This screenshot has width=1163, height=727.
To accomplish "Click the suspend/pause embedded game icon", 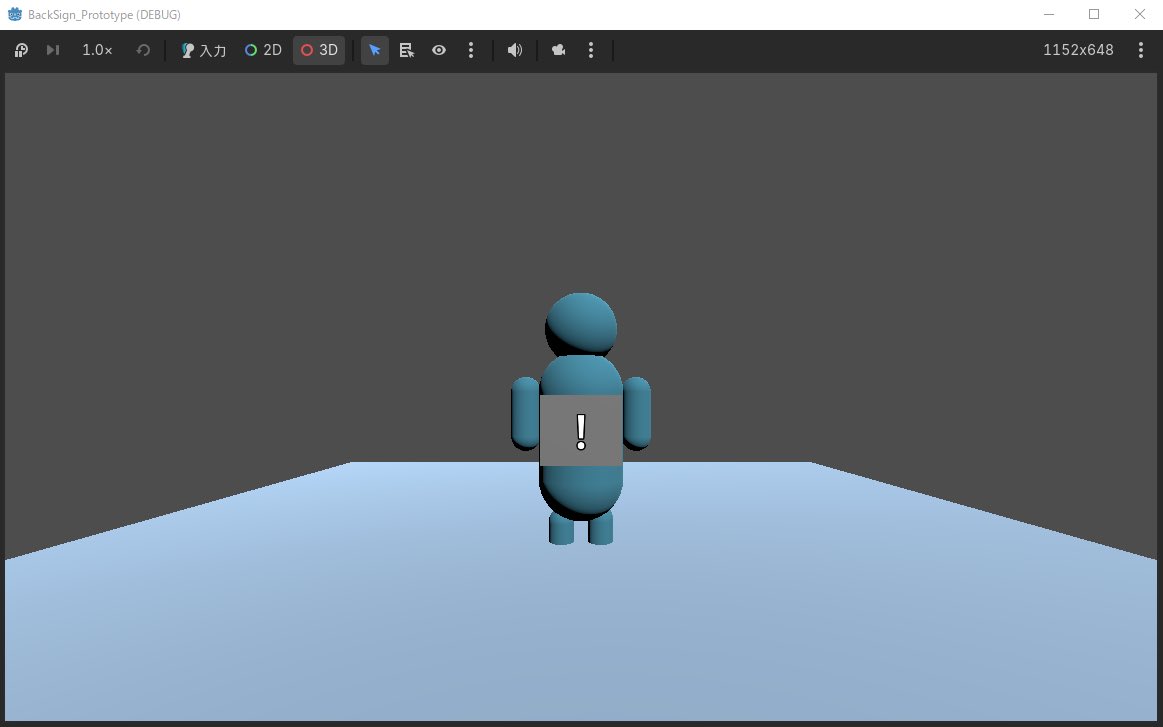I will 22,50.
